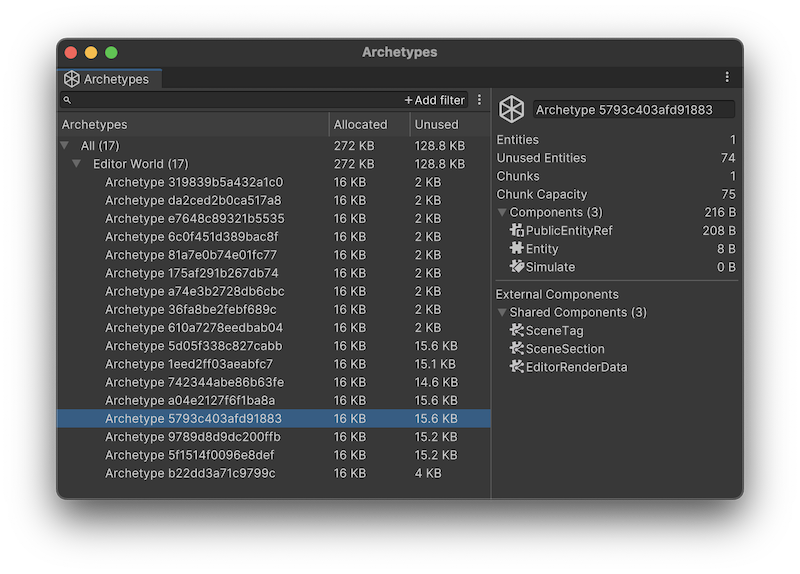Click the EditorRenderData shared component icon
Screen dimensions: 800x574
click(x=517, y=367)
